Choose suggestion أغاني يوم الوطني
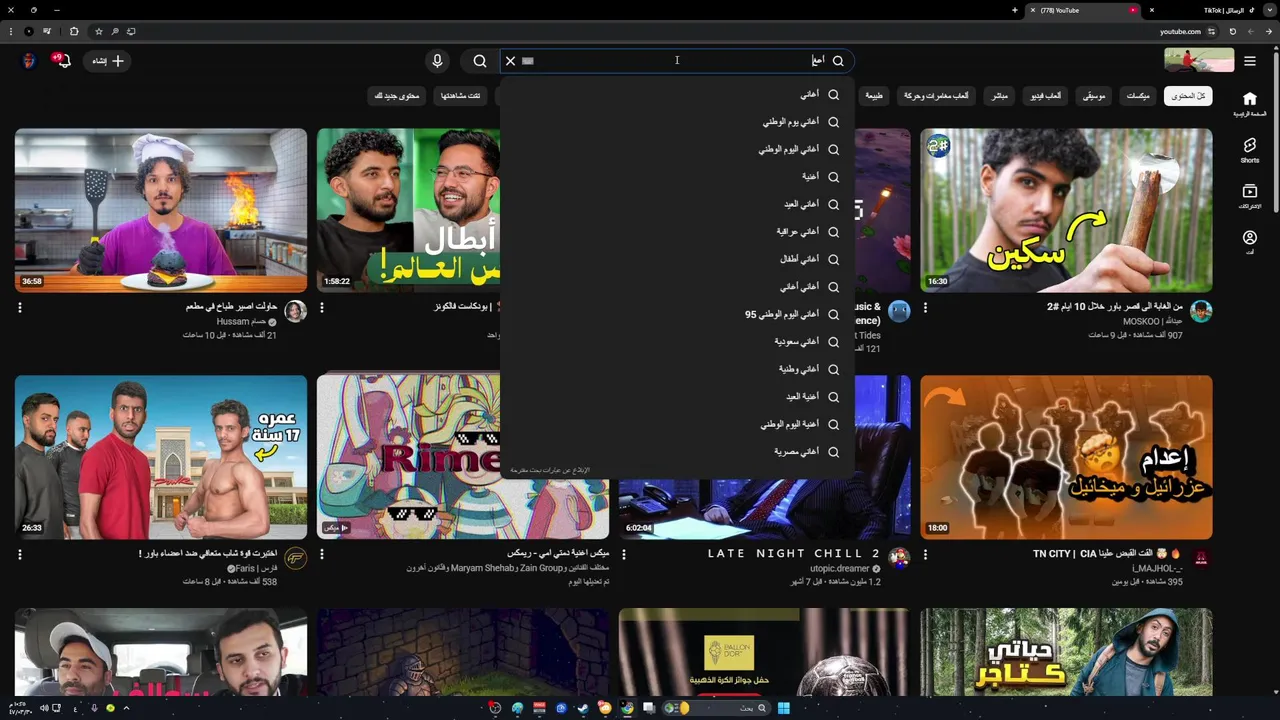Viewport: 1280px width, 720px height. [x=677, y=122]
